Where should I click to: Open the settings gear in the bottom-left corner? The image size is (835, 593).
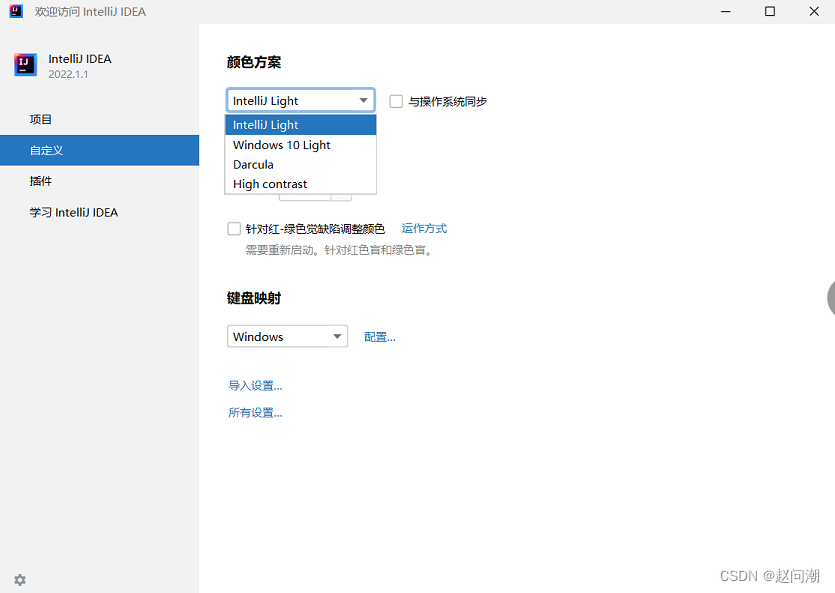point(20,580)
